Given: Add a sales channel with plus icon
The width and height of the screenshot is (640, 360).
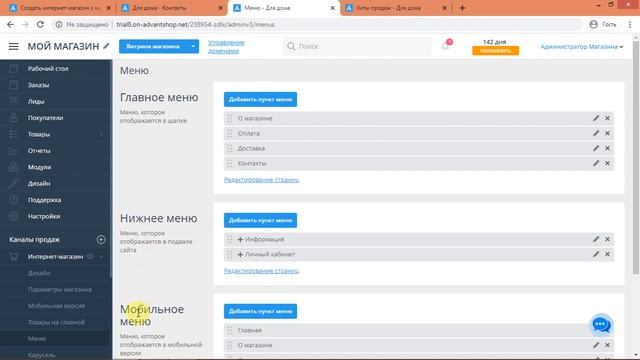Looking at the screenshot, I should (101, 240).
